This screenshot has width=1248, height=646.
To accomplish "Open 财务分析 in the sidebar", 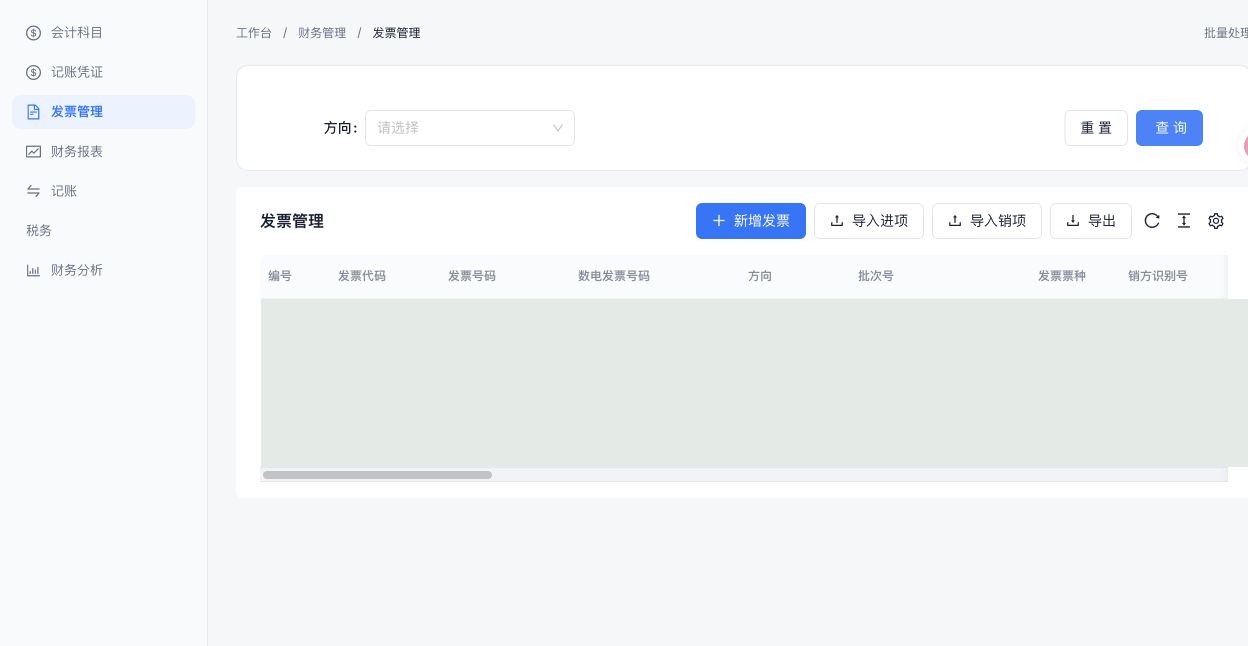I will coord(103,270).
